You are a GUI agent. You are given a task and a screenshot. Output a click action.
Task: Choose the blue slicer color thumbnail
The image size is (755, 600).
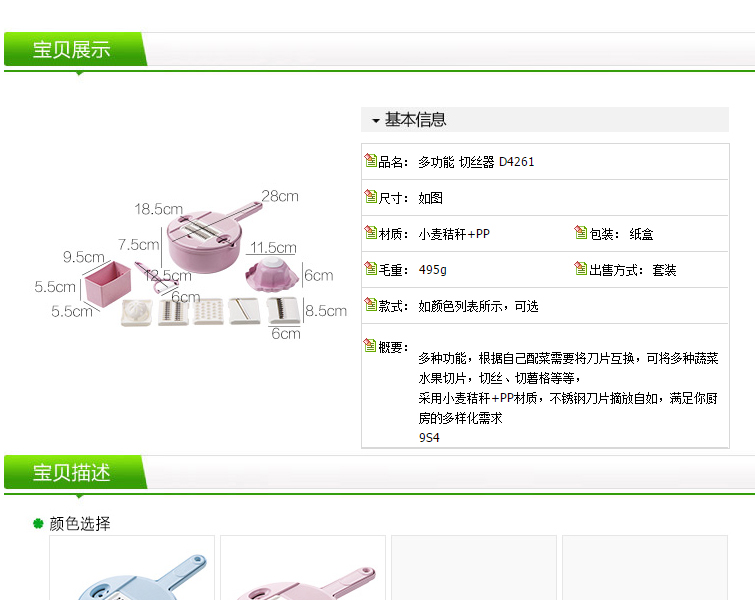click(x=132, y=568)
